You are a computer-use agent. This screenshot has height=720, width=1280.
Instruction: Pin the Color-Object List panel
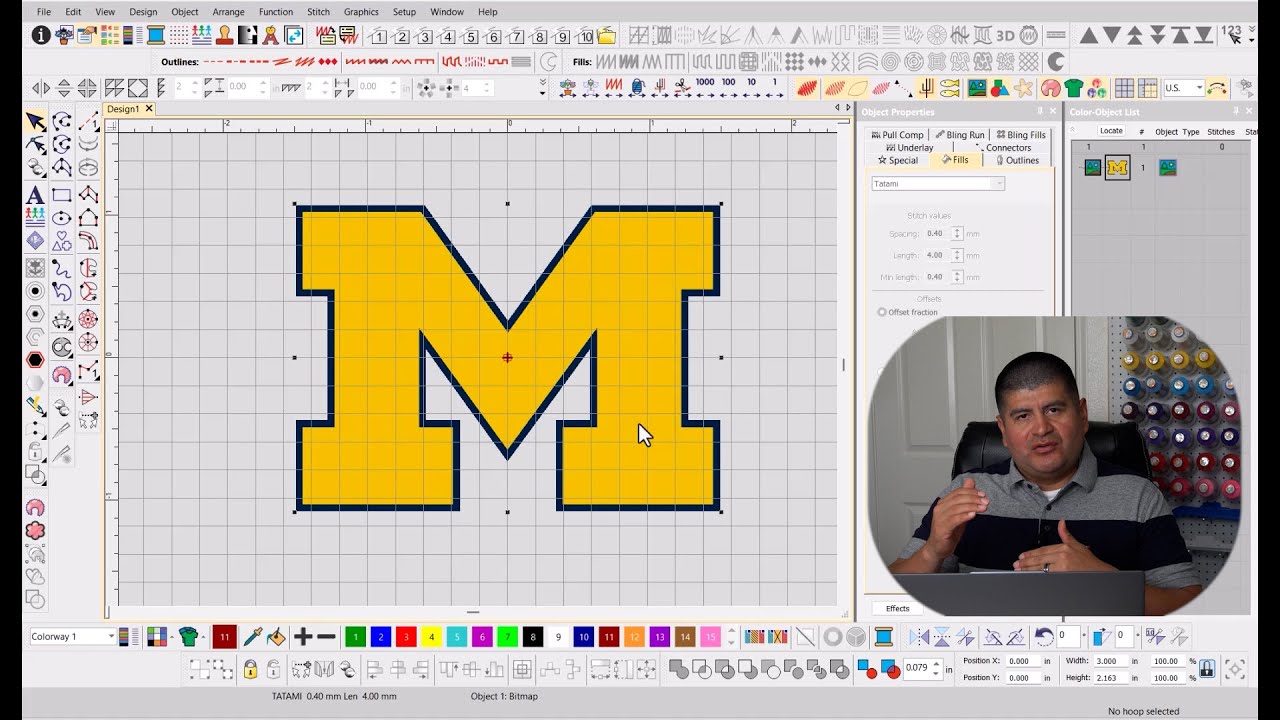pyautogui.click(x=1236, y=112)
